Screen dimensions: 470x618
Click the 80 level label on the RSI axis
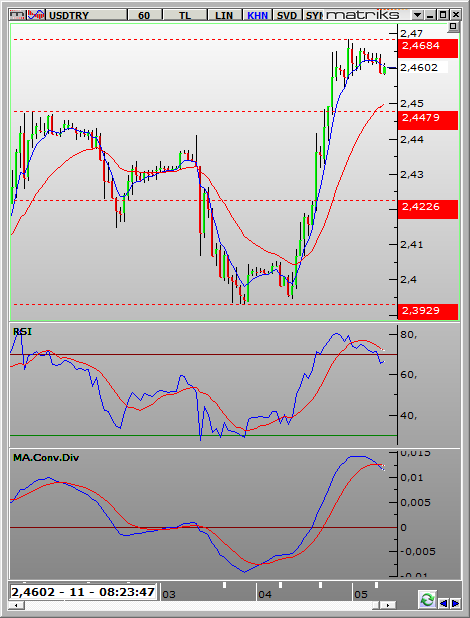pos(409,335)
